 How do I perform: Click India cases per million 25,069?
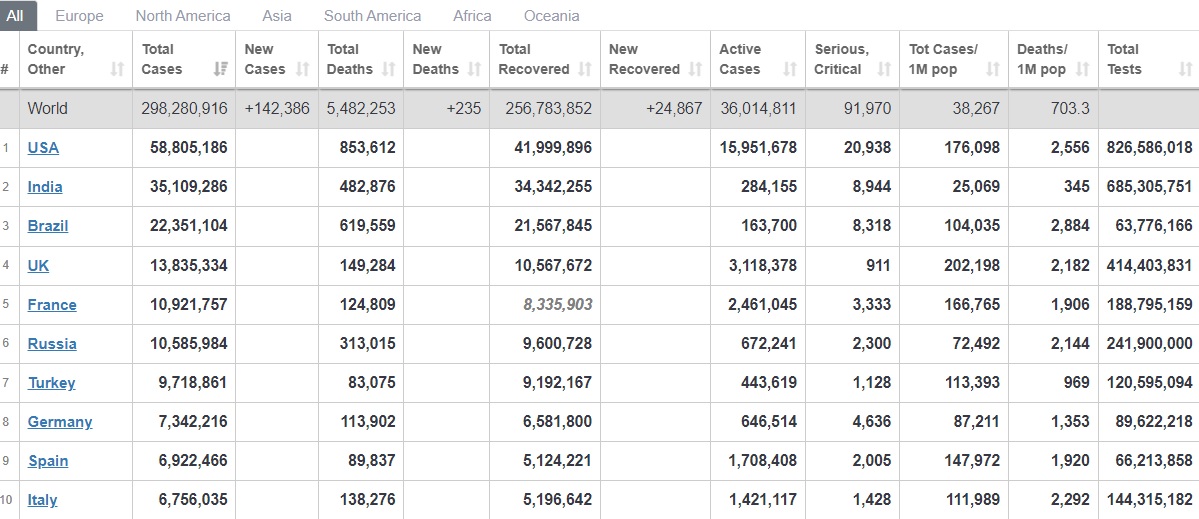976,187
